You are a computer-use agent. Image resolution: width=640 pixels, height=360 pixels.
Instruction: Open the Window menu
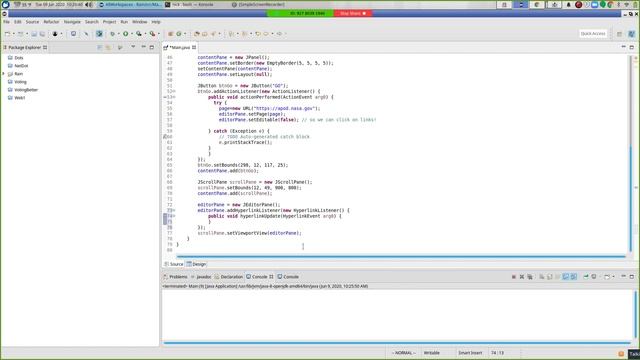140,22
